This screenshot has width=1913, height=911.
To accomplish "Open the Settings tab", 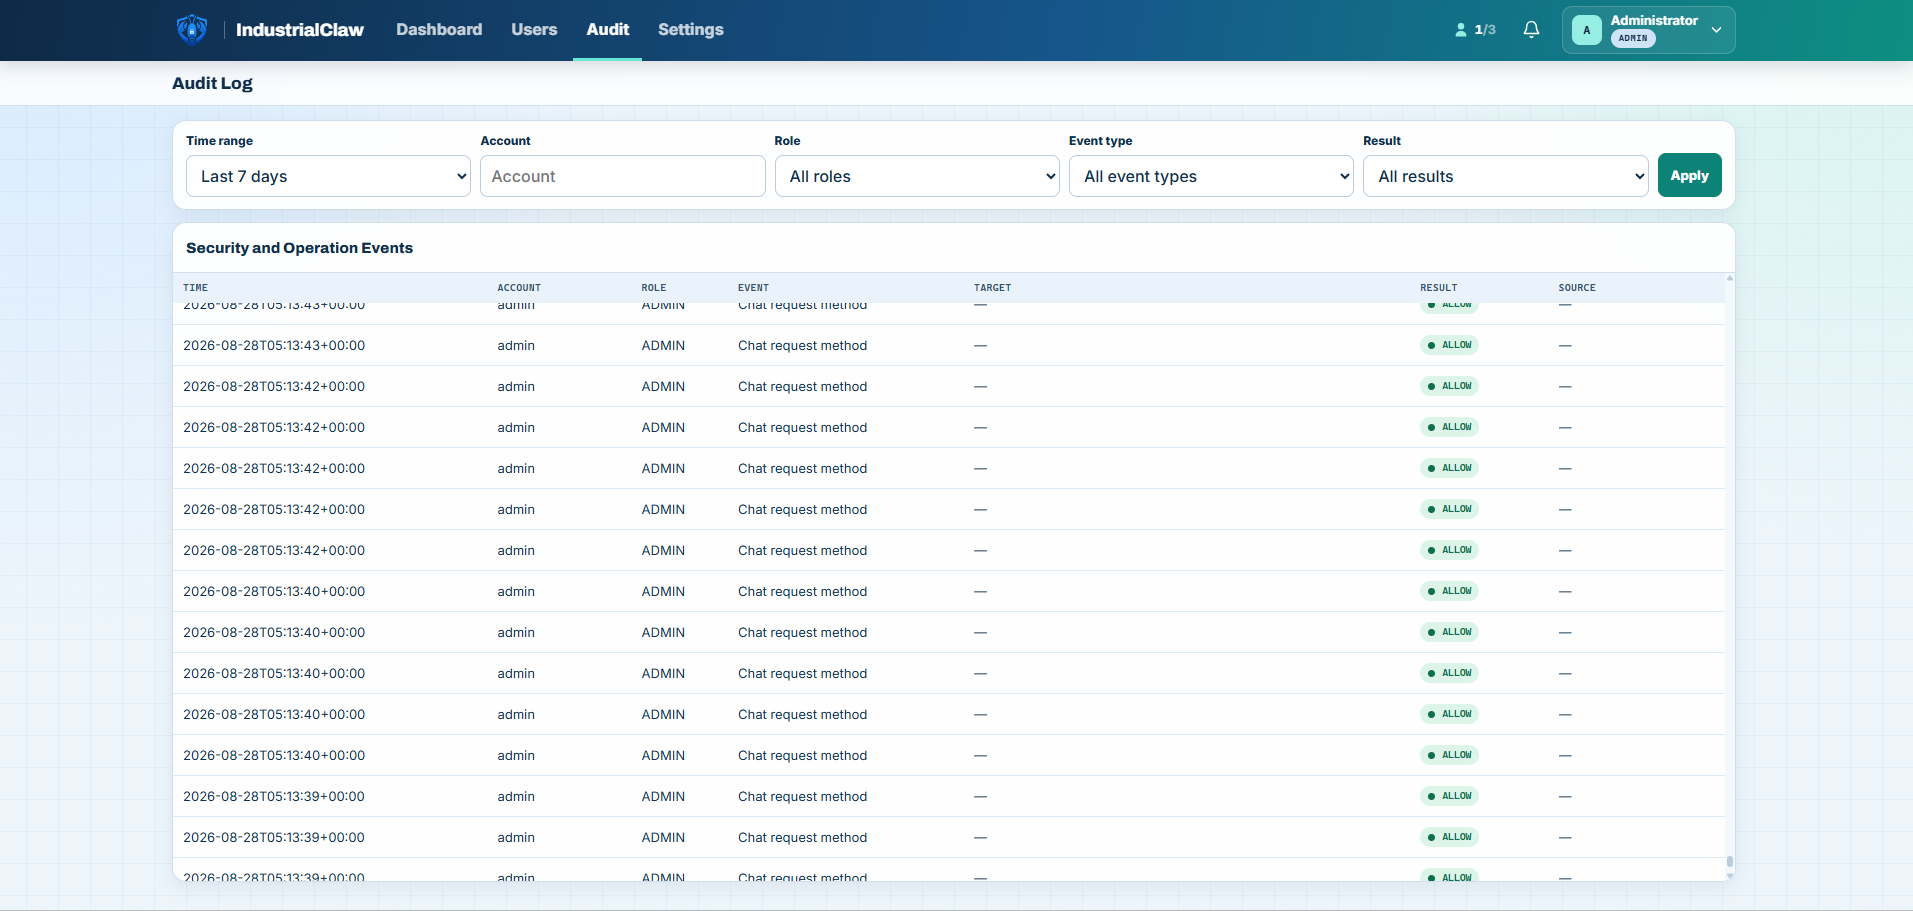I will [x=691, y=30].
